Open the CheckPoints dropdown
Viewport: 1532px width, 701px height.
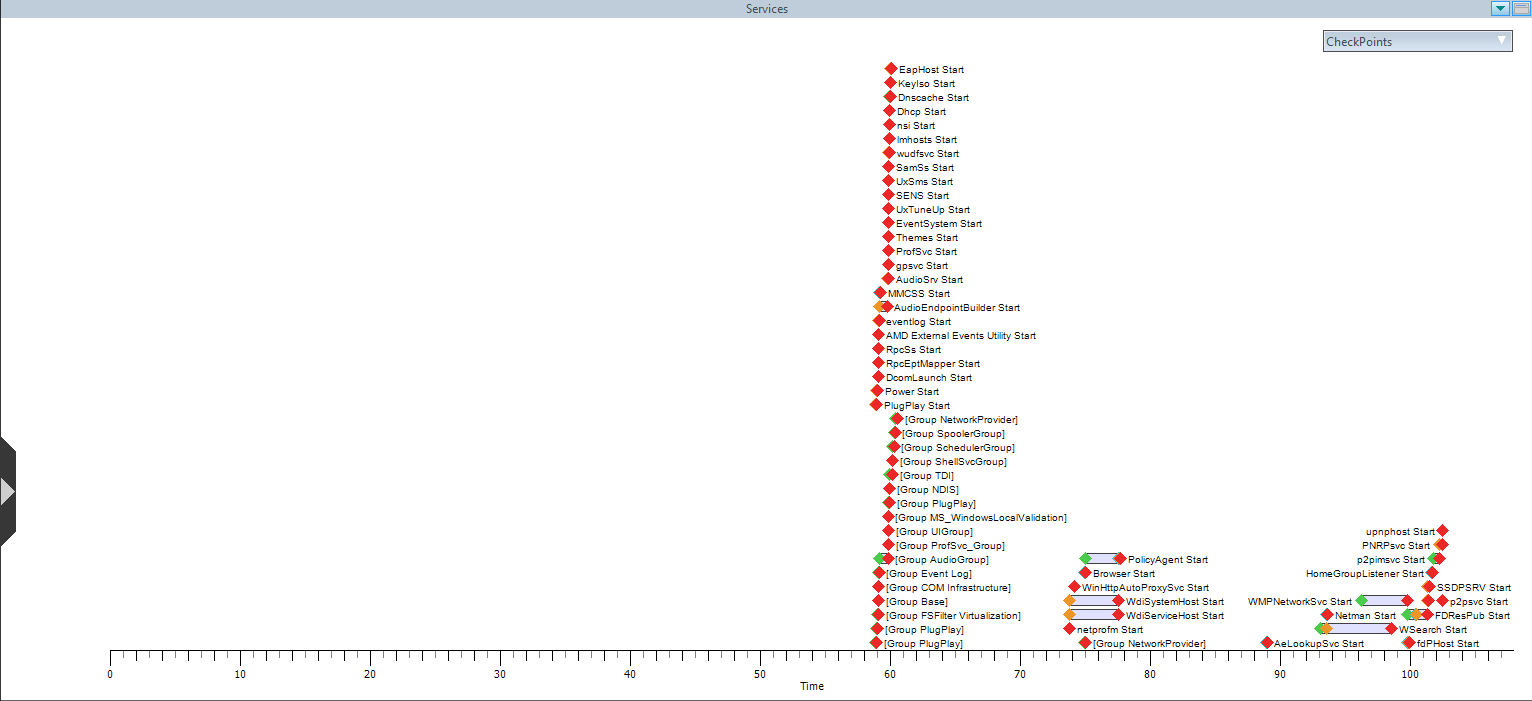[x=1417, y=41]
